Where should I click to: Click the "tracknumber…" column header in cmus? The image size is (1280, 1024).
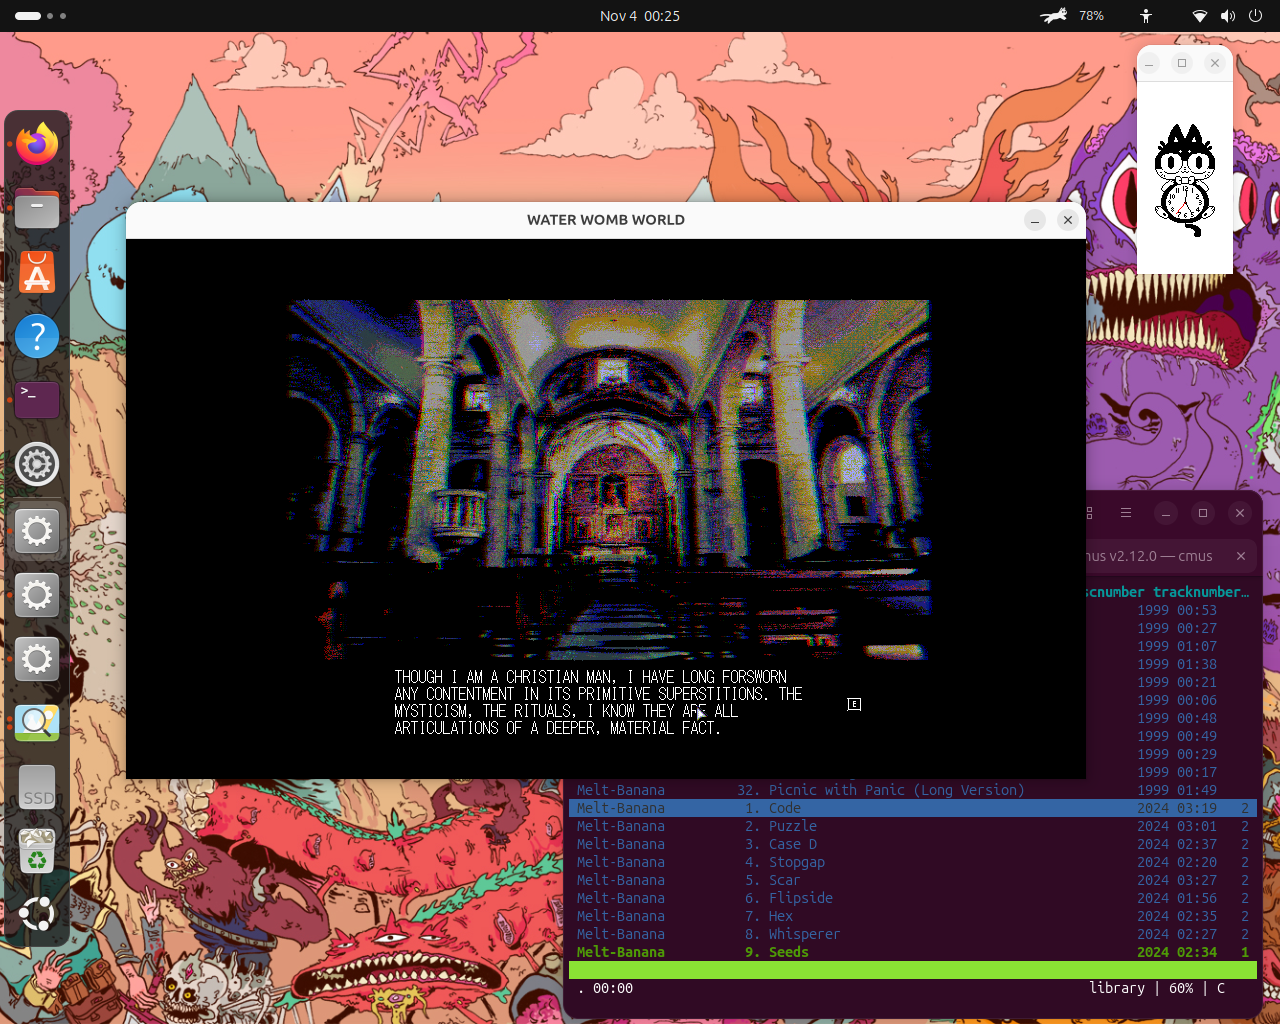[1201, 592]
